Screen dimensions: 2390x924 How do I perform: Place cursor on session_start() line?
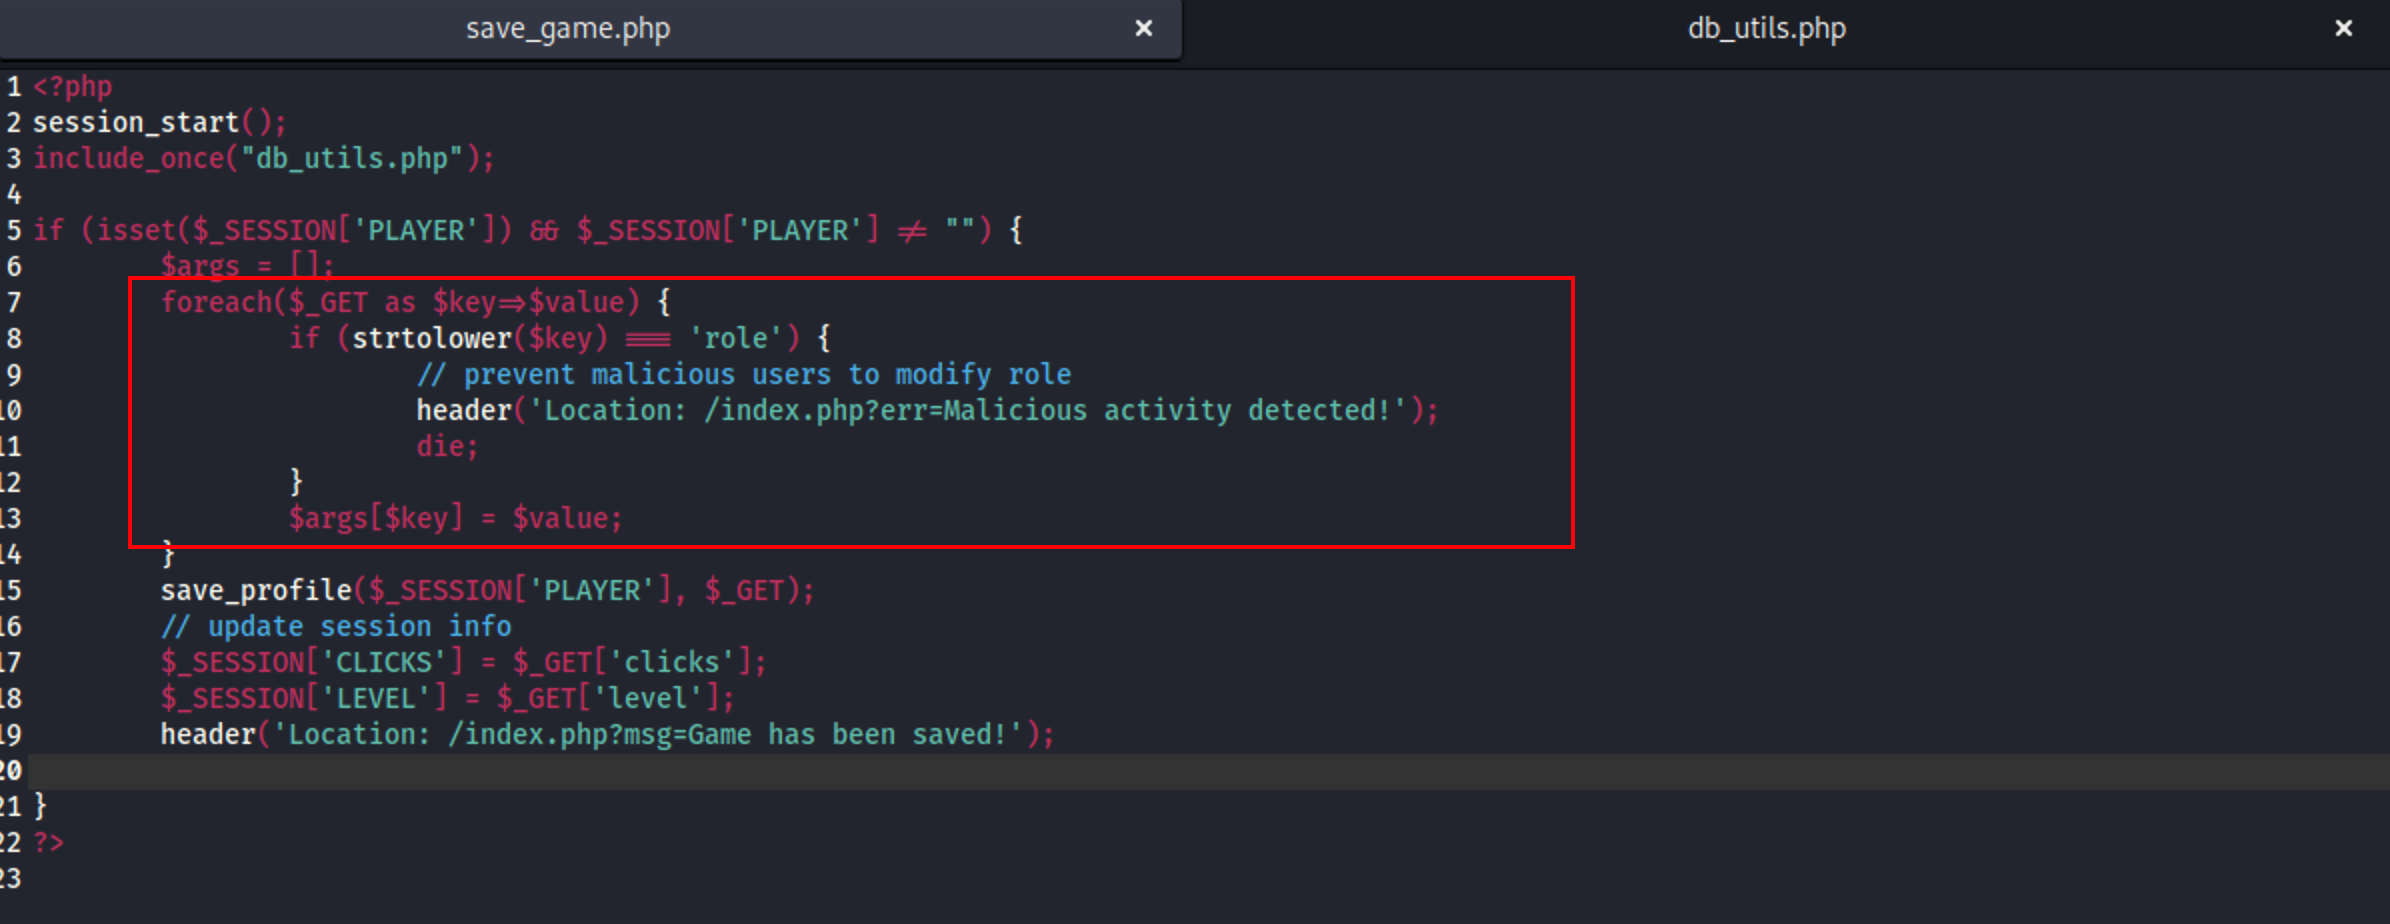click(160, 123)
